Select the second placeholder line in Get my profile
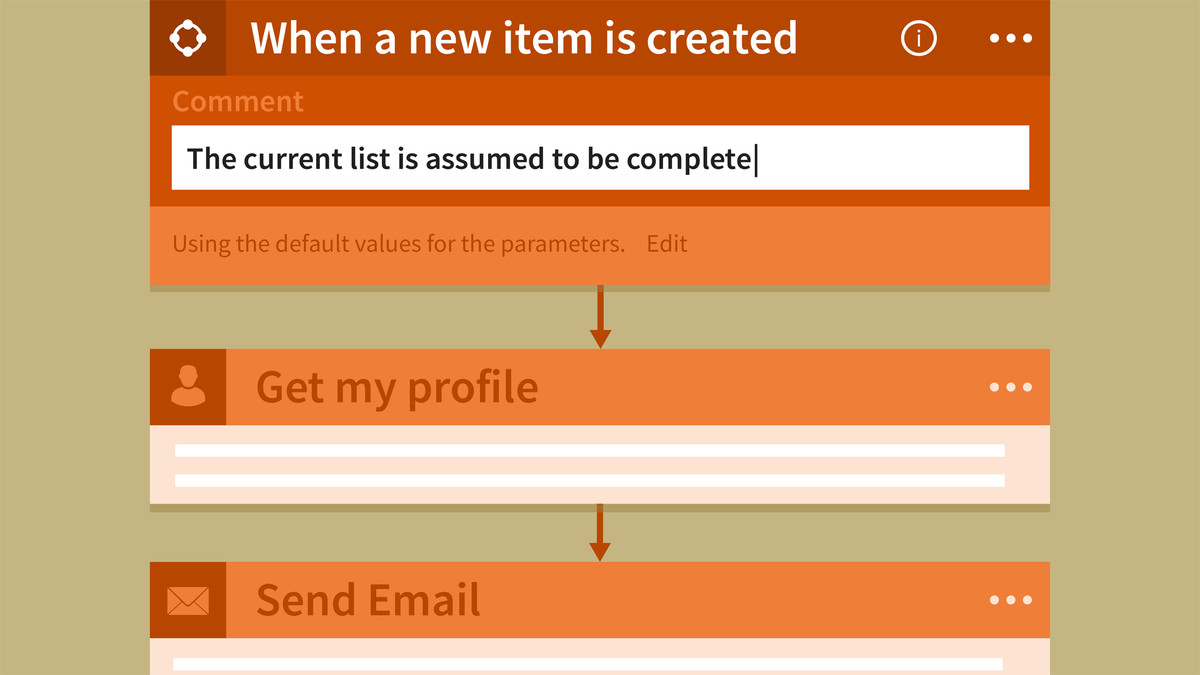1200x675 pixels. (590, 480)
